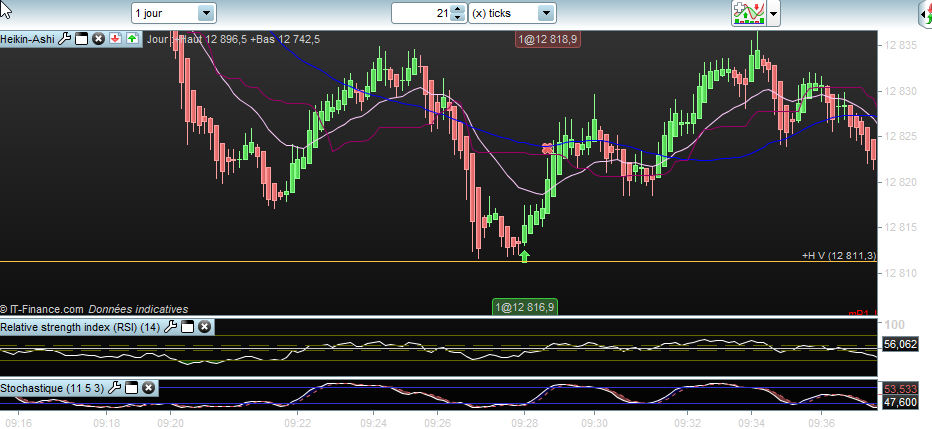
Task: Expand the arrow beside indicator button
Action: (773, 13)
